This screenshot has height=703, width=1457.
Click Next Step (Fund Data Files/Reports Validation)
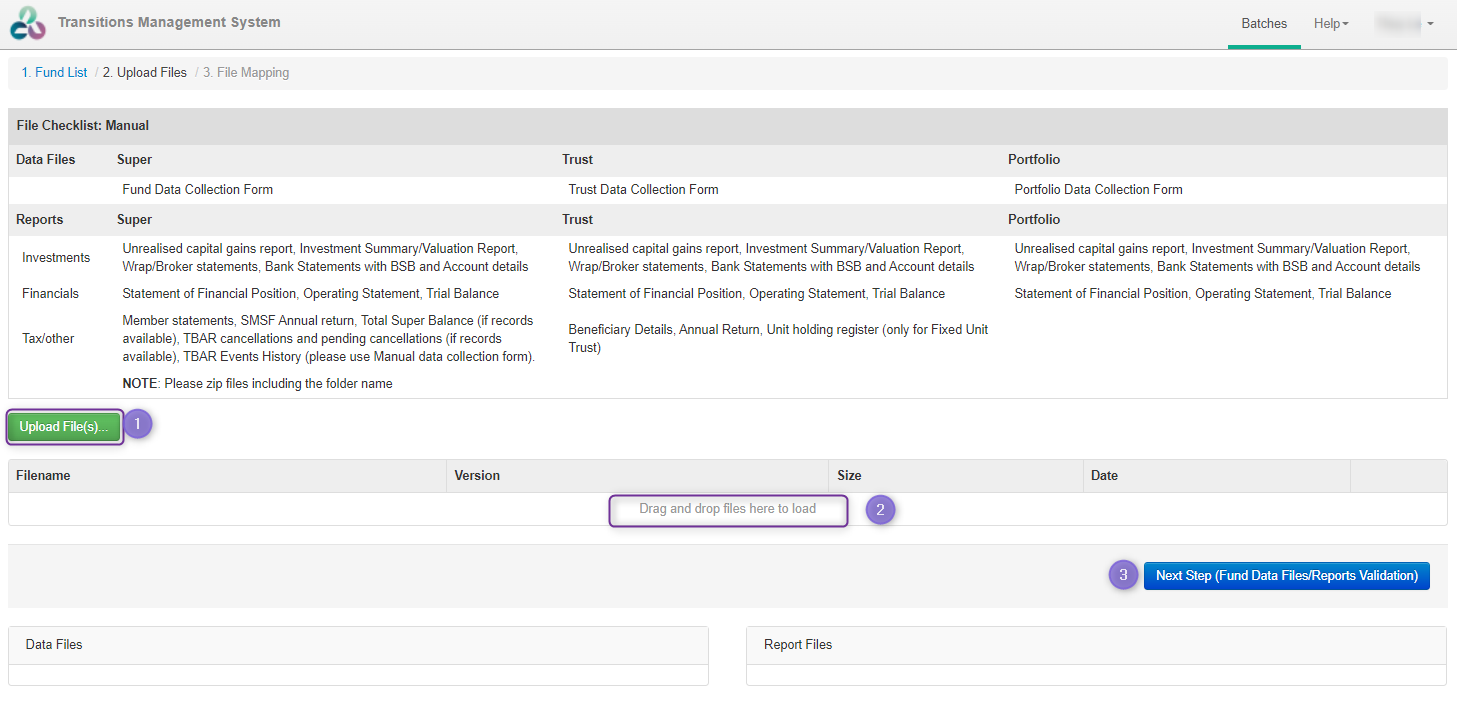[1286, 575]
